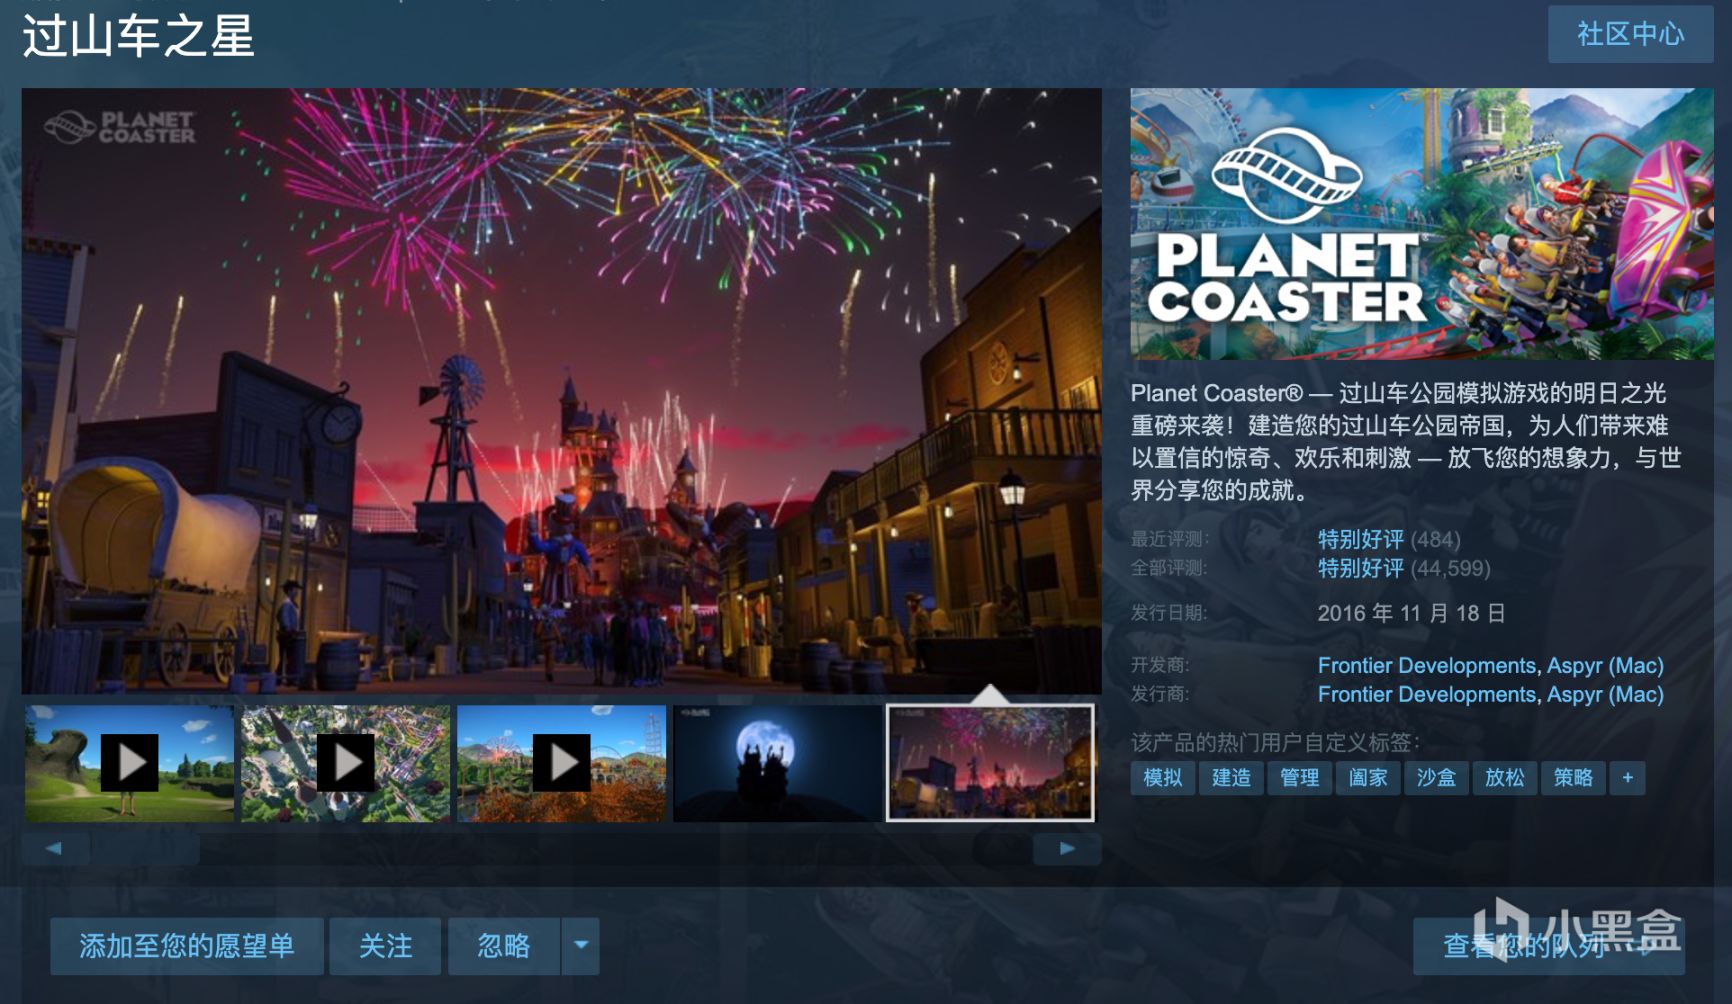This screenshot has height=1004, width=1732.
Task: Open recent reviews 特别好评 (484) link
Action: [1389, 540]
